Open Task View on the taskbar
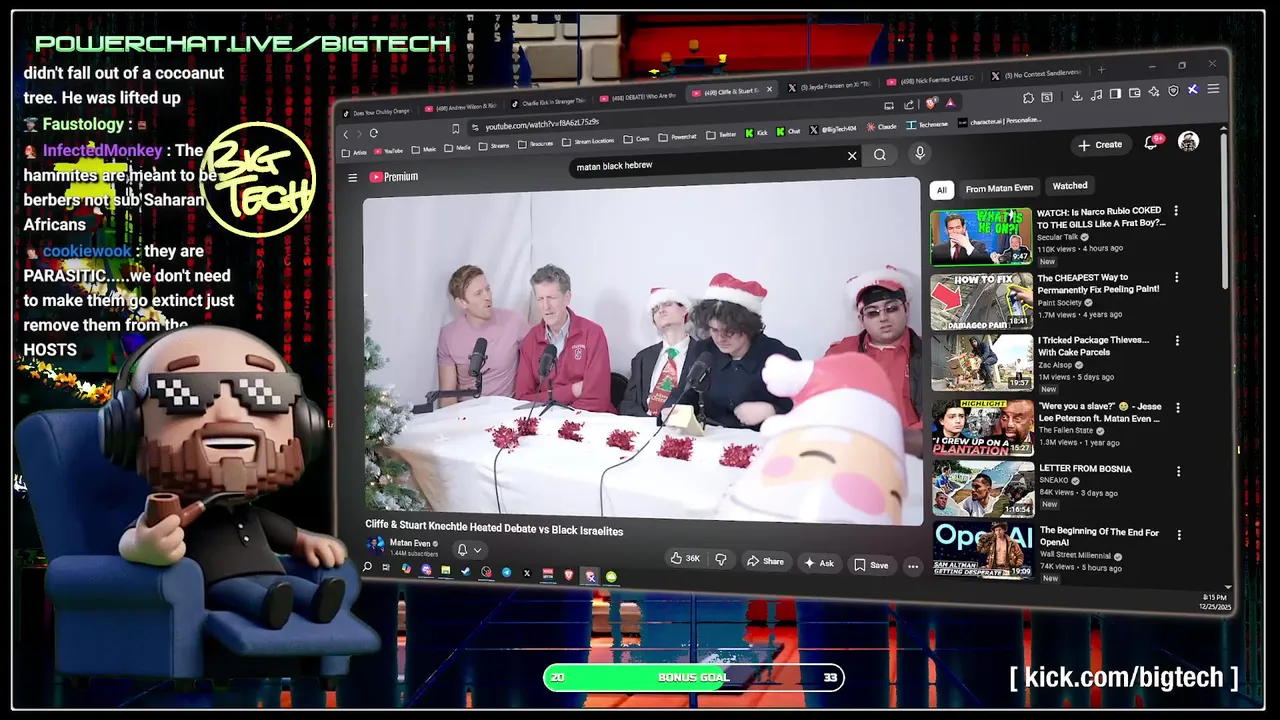This screenshot has height=720, width=1280. (385, 567)
